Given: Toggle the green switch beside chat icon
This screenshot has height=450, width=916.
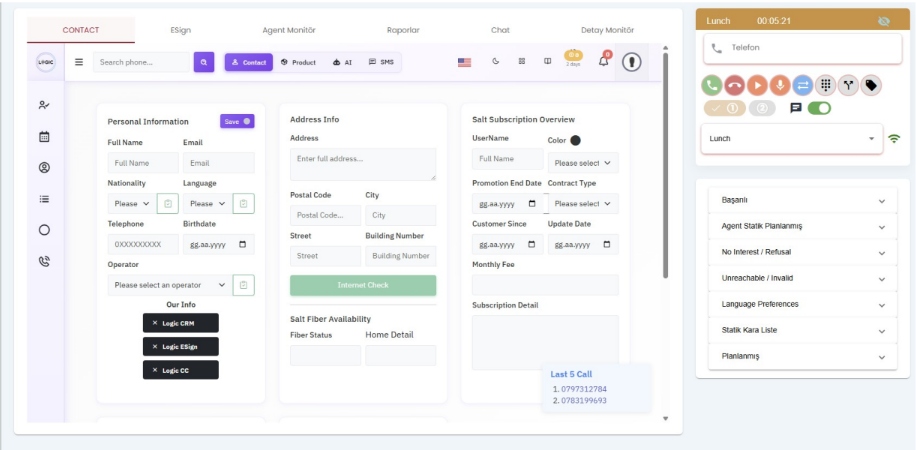Looking at the screenshot, I should click(x=820, y=108).
